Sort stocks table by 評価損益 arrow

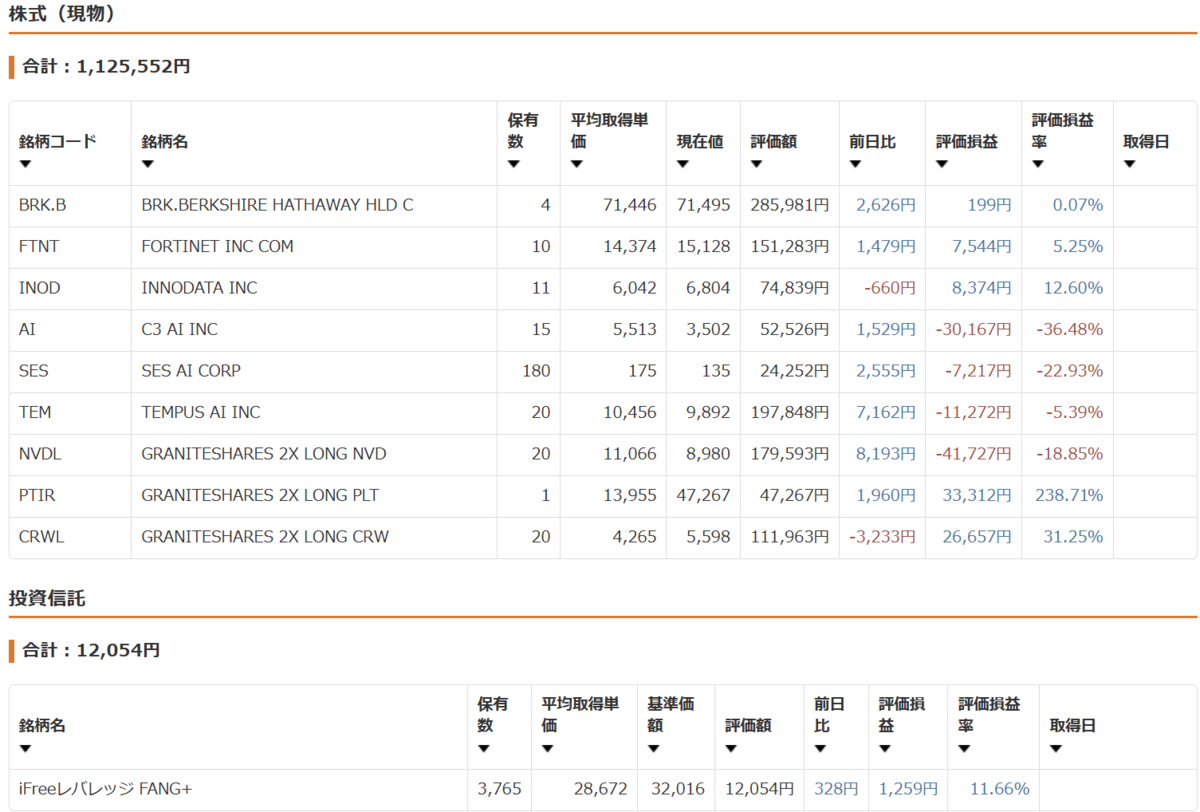coord(942,165)
